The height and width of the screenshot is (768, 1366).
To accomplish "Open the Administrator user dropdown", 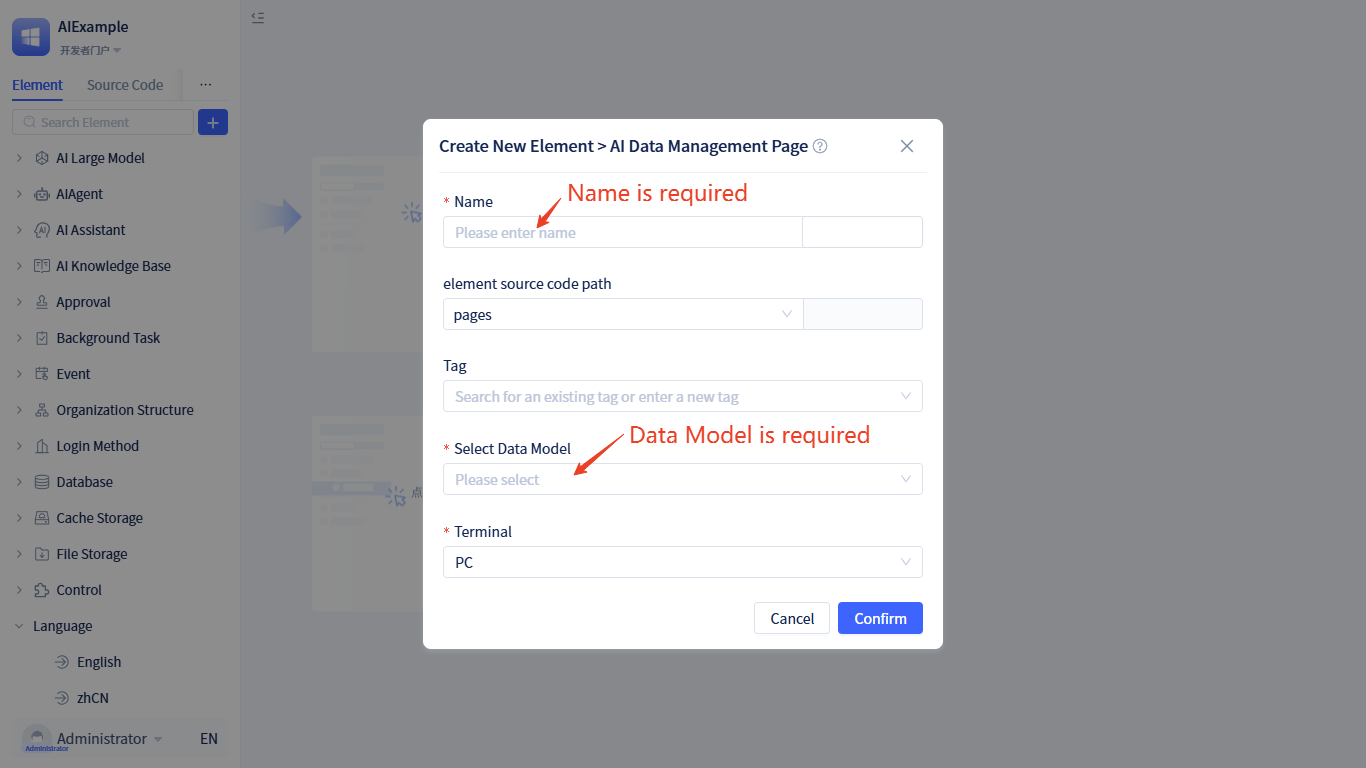I will point(109,739).
